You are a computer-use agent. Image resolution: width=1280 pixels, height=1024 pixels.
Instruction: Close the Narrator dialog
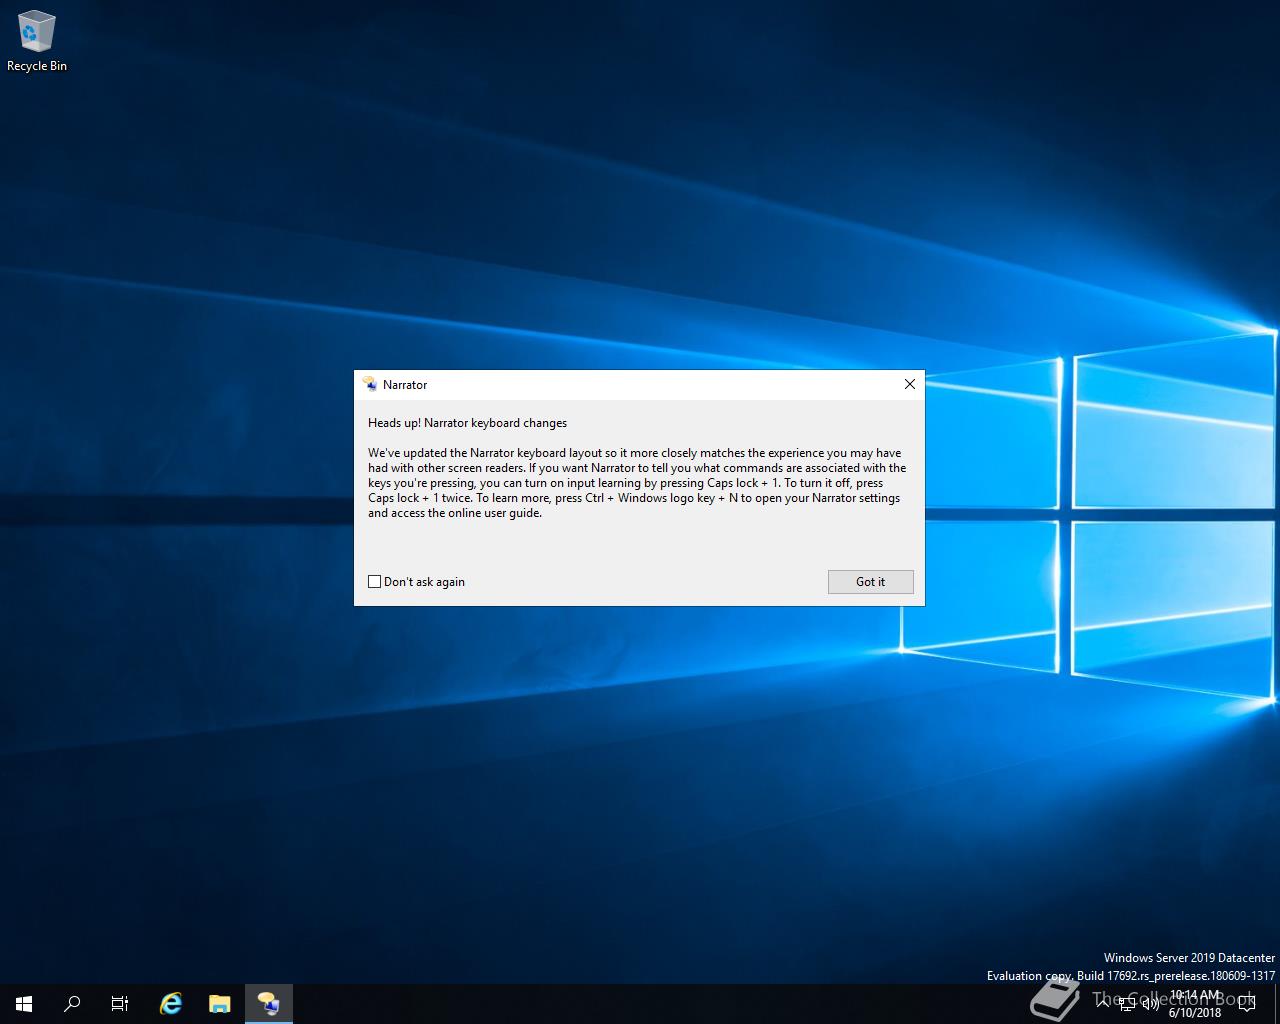point(909,384)
